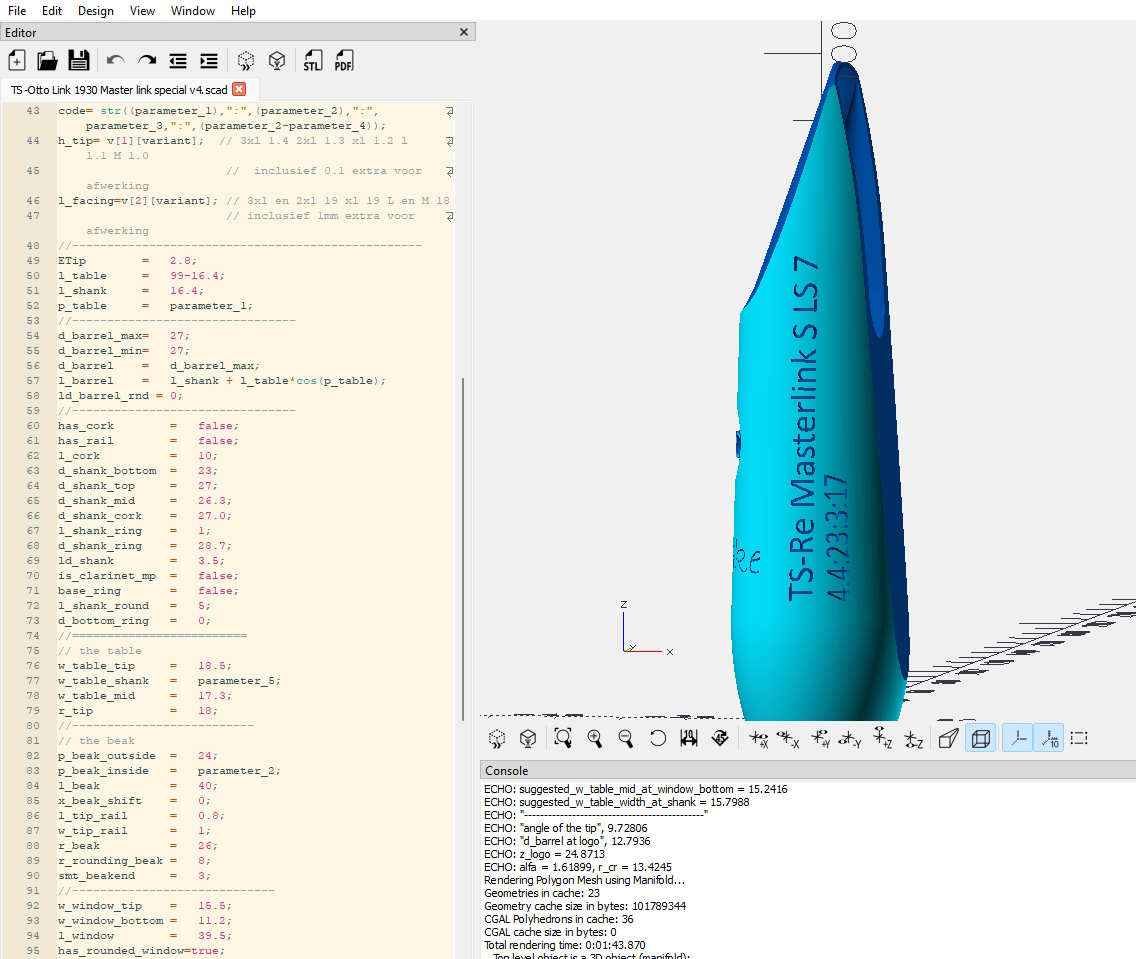The width and height of the screenshot is (1136, 959).
Task: Click the New file icon
Action: [17, 61]
